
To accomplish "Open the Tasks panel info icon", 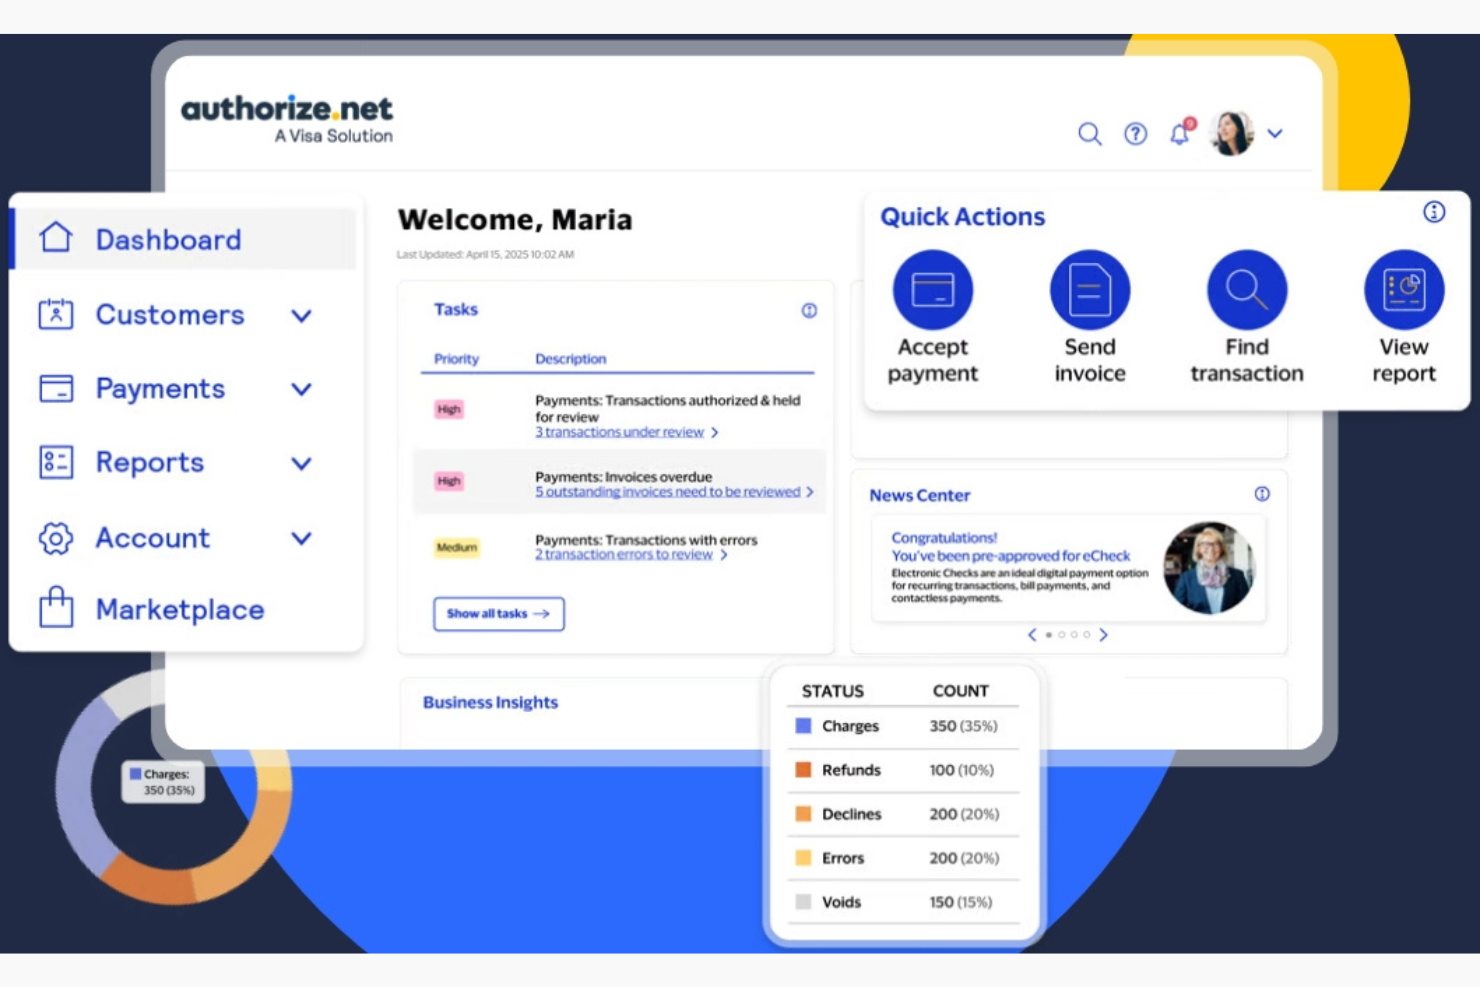I will [809, 311].
